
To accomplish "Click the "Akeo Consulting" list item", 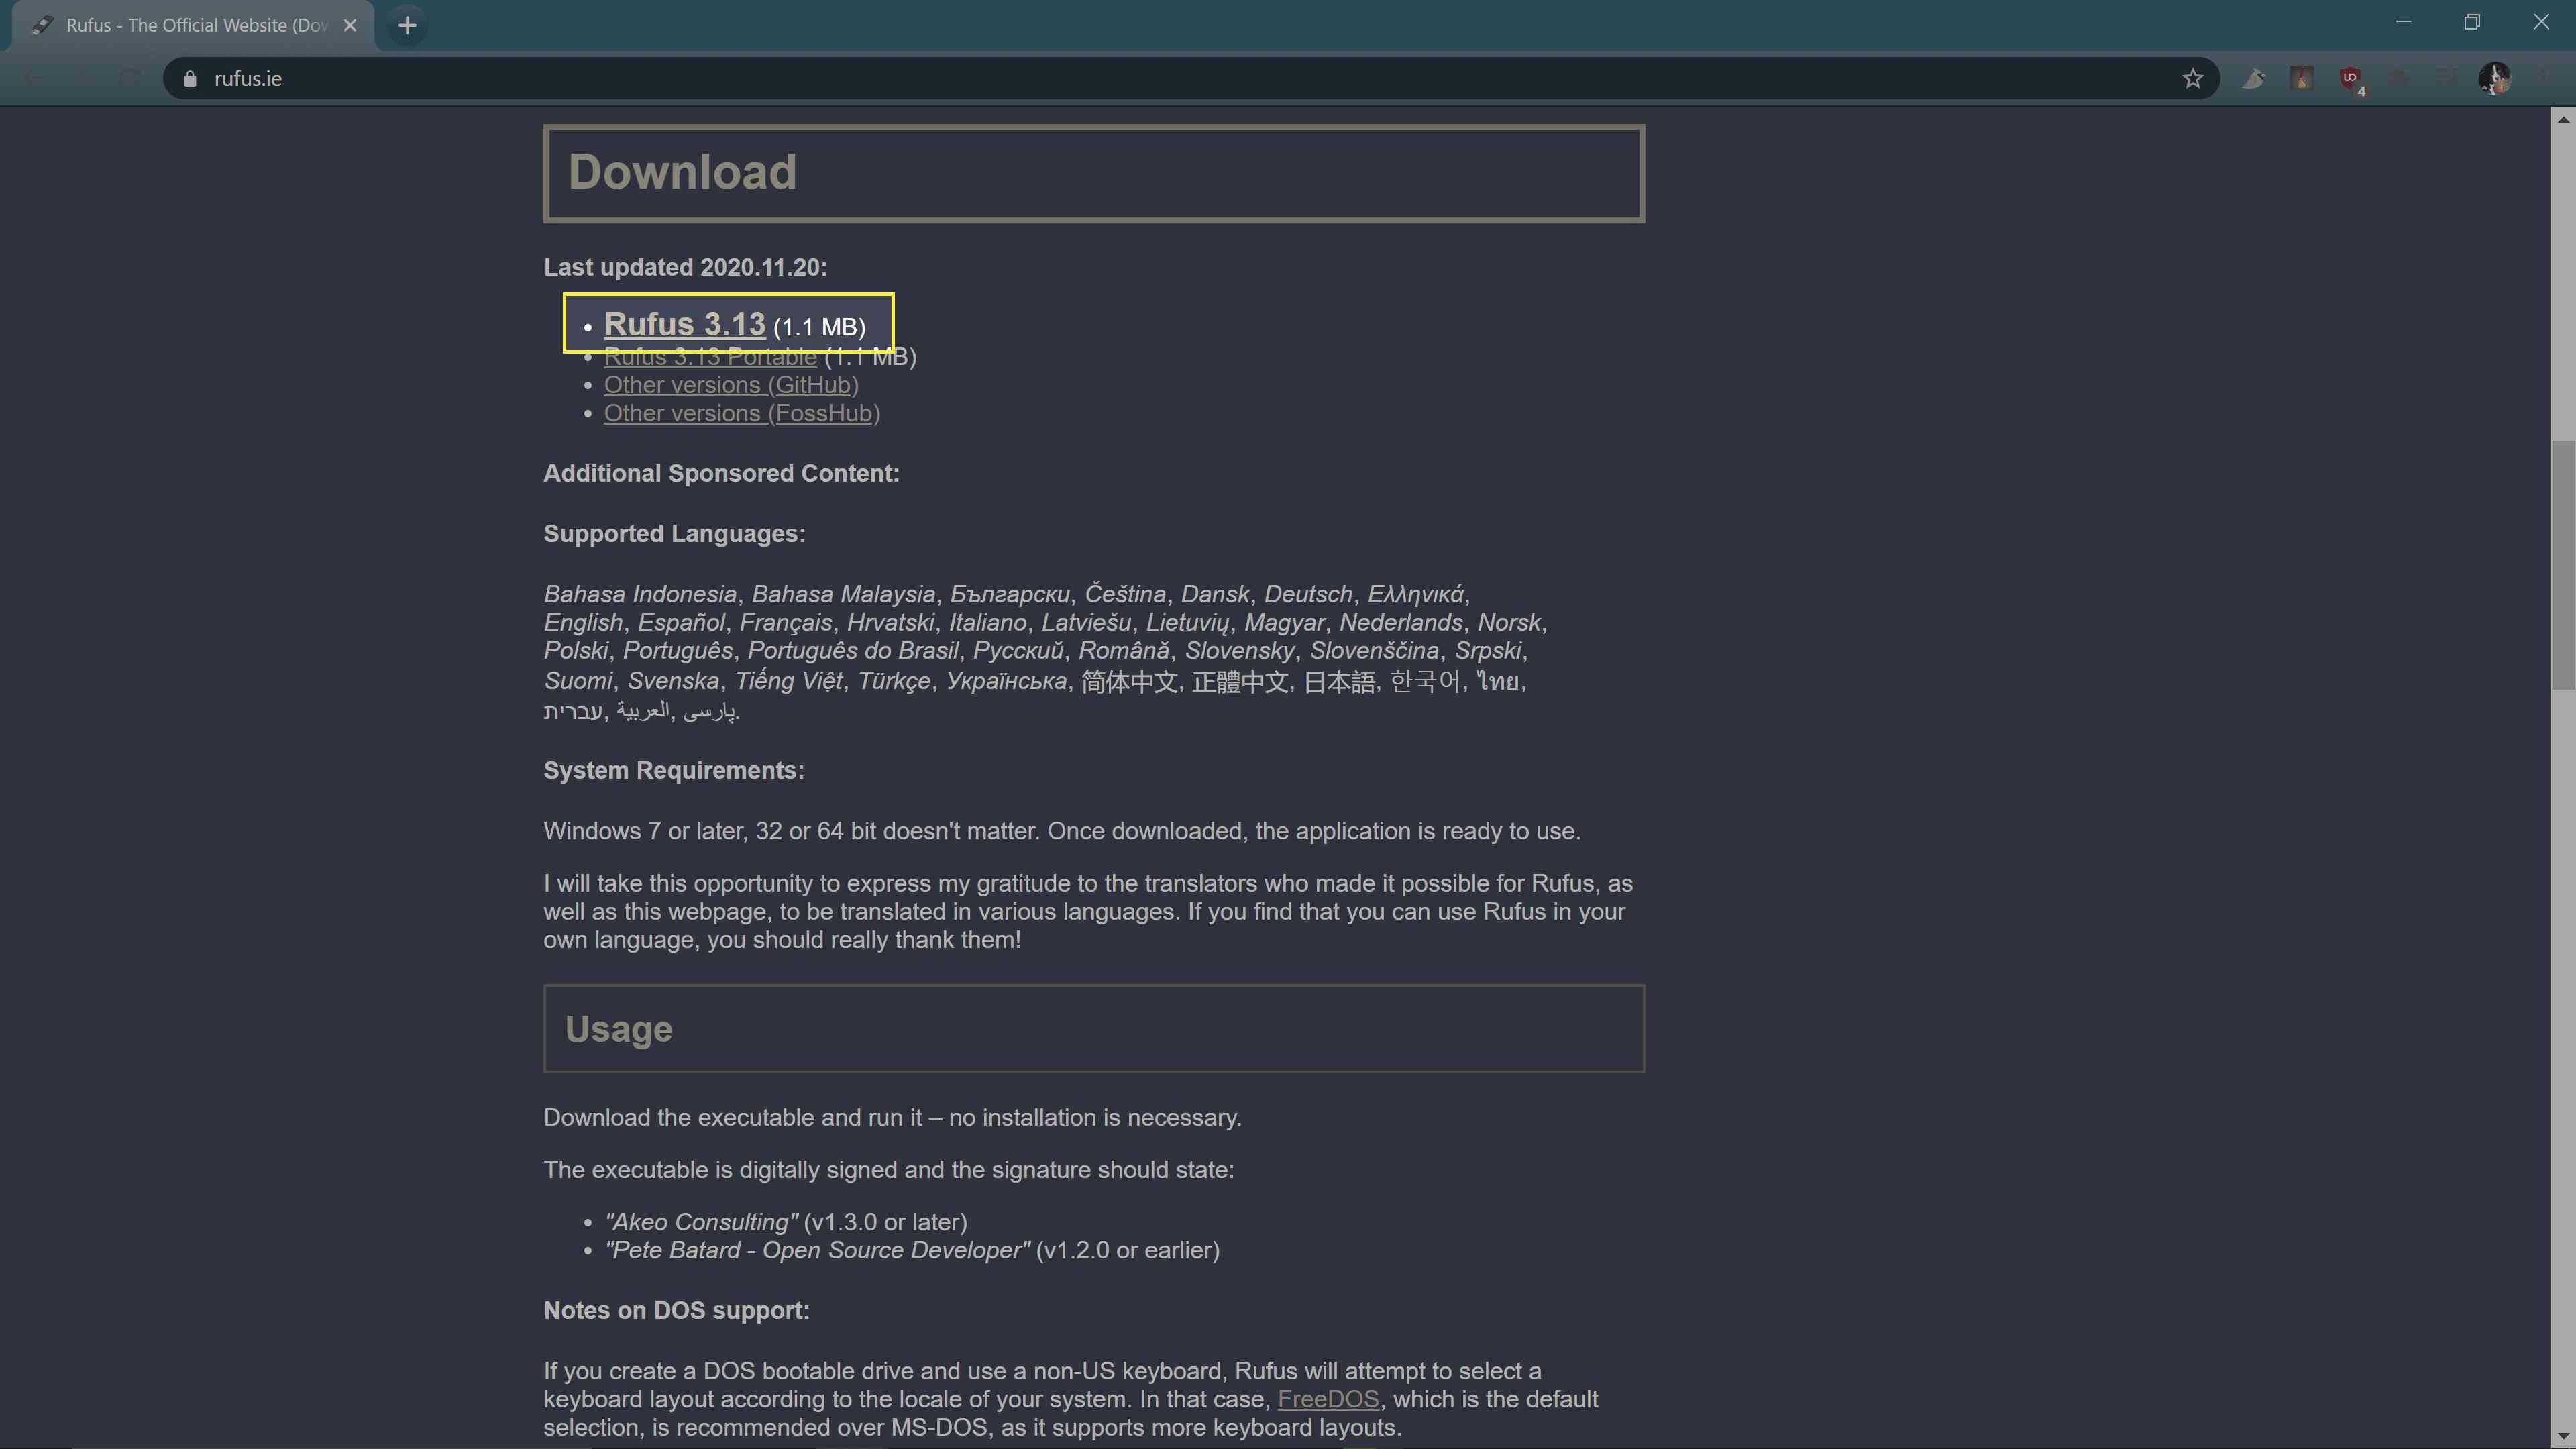I will click(x=785, y=1222).
